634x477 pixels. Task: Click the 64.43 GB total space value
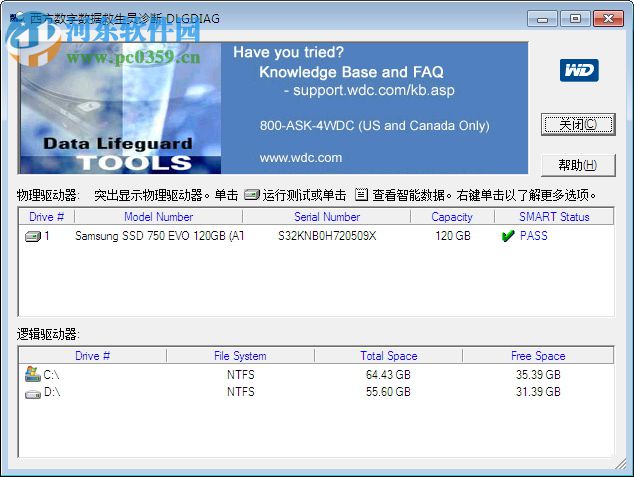coord(388,375)
